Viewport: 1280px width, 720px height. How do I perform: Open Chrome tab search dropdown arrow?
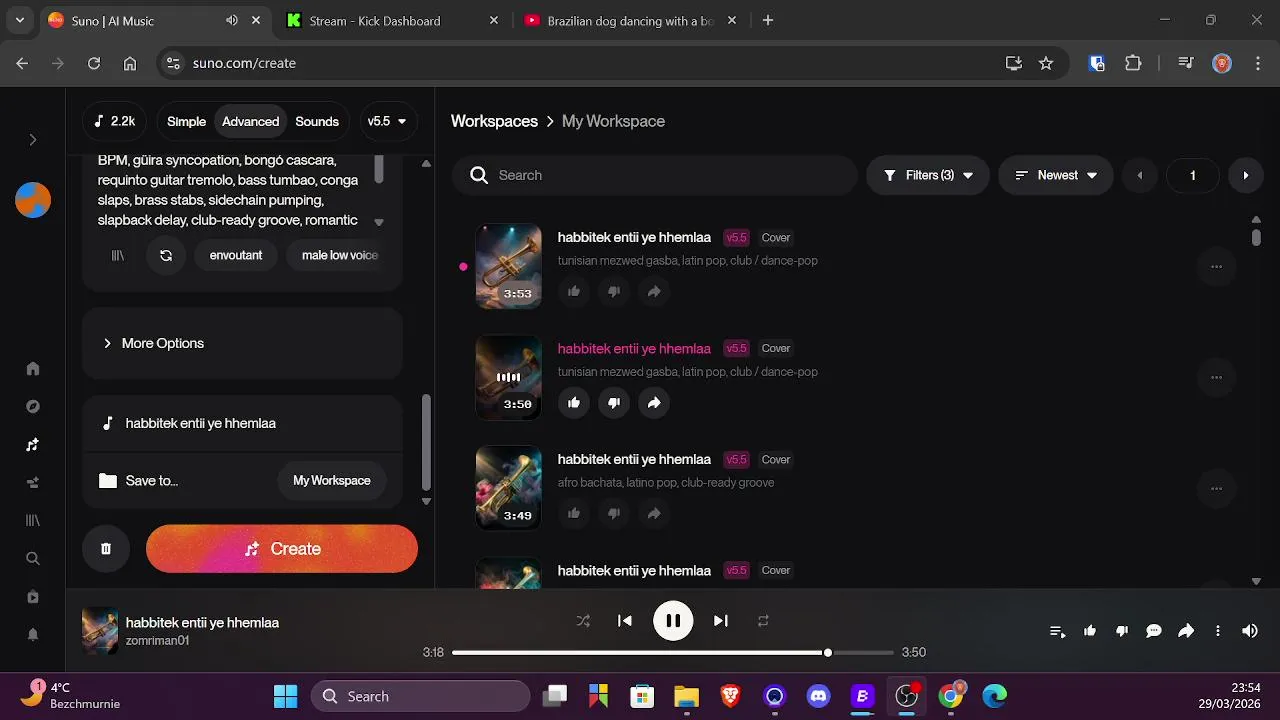click(20, 20)
